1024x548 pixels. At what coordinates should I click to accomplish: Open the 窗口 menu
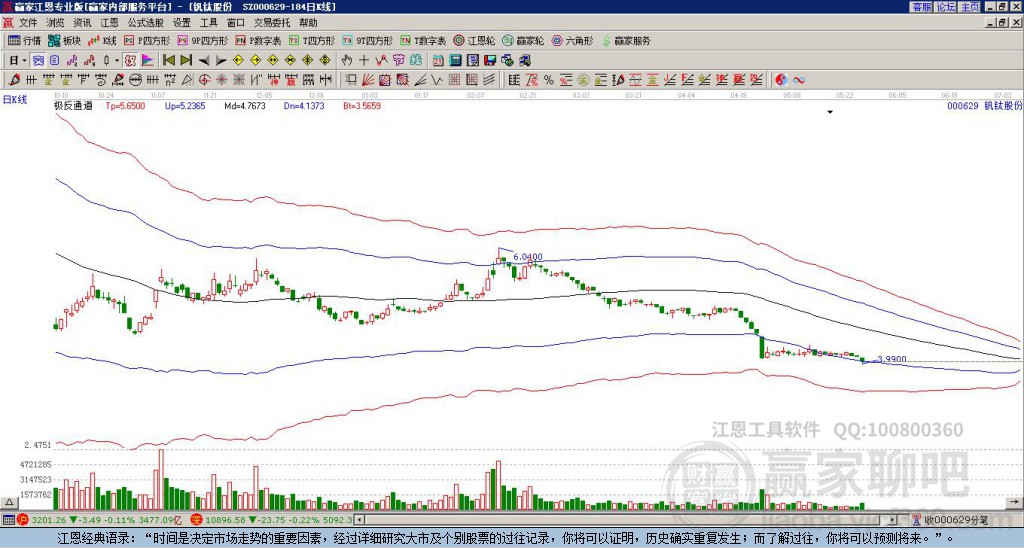coord(236,23)
